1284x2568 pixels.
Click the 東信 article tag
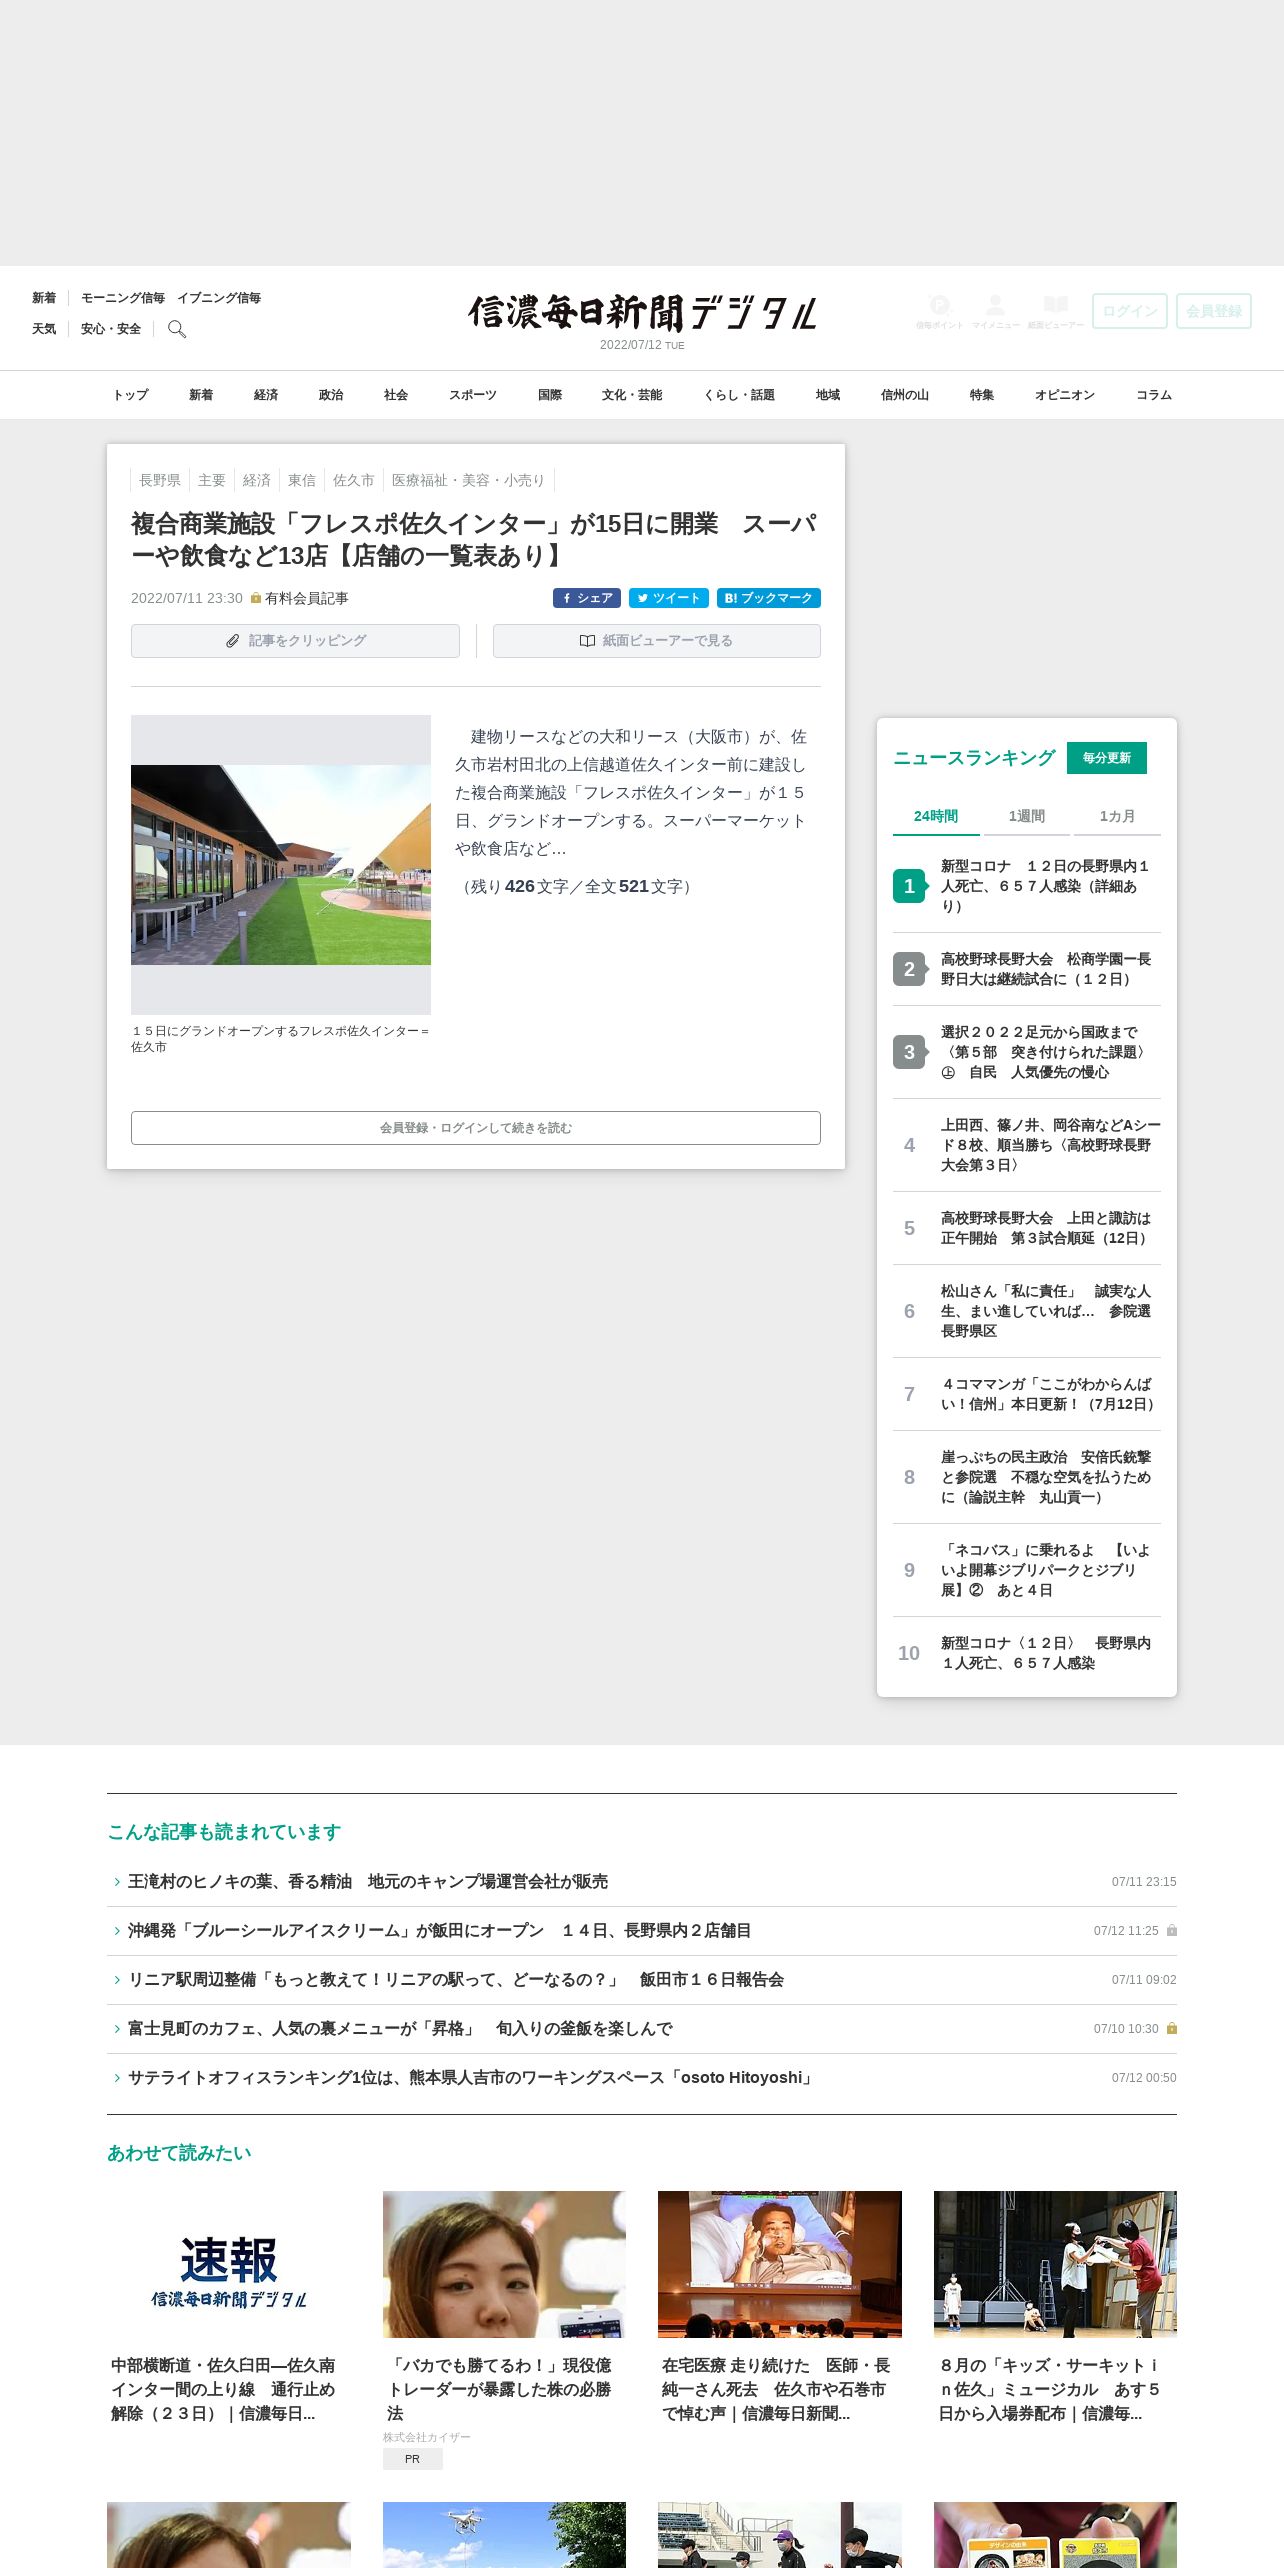tap(302, 480)
